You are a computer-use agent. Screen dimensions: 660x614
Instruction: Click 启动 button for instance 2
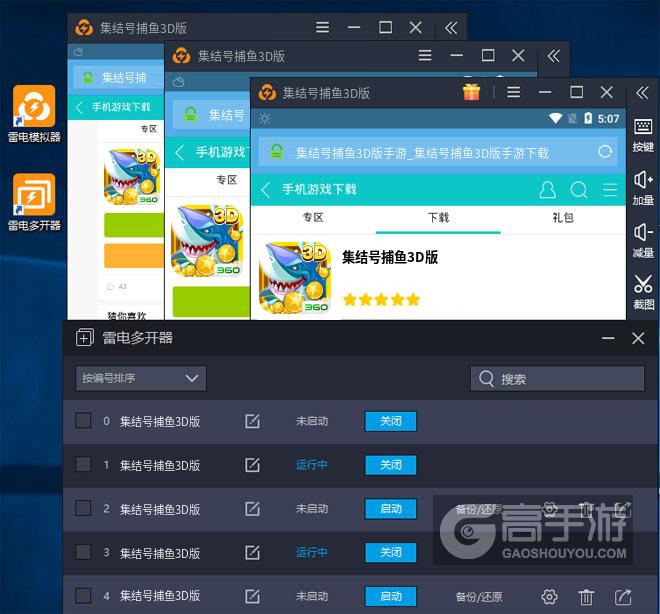(391, 509)
